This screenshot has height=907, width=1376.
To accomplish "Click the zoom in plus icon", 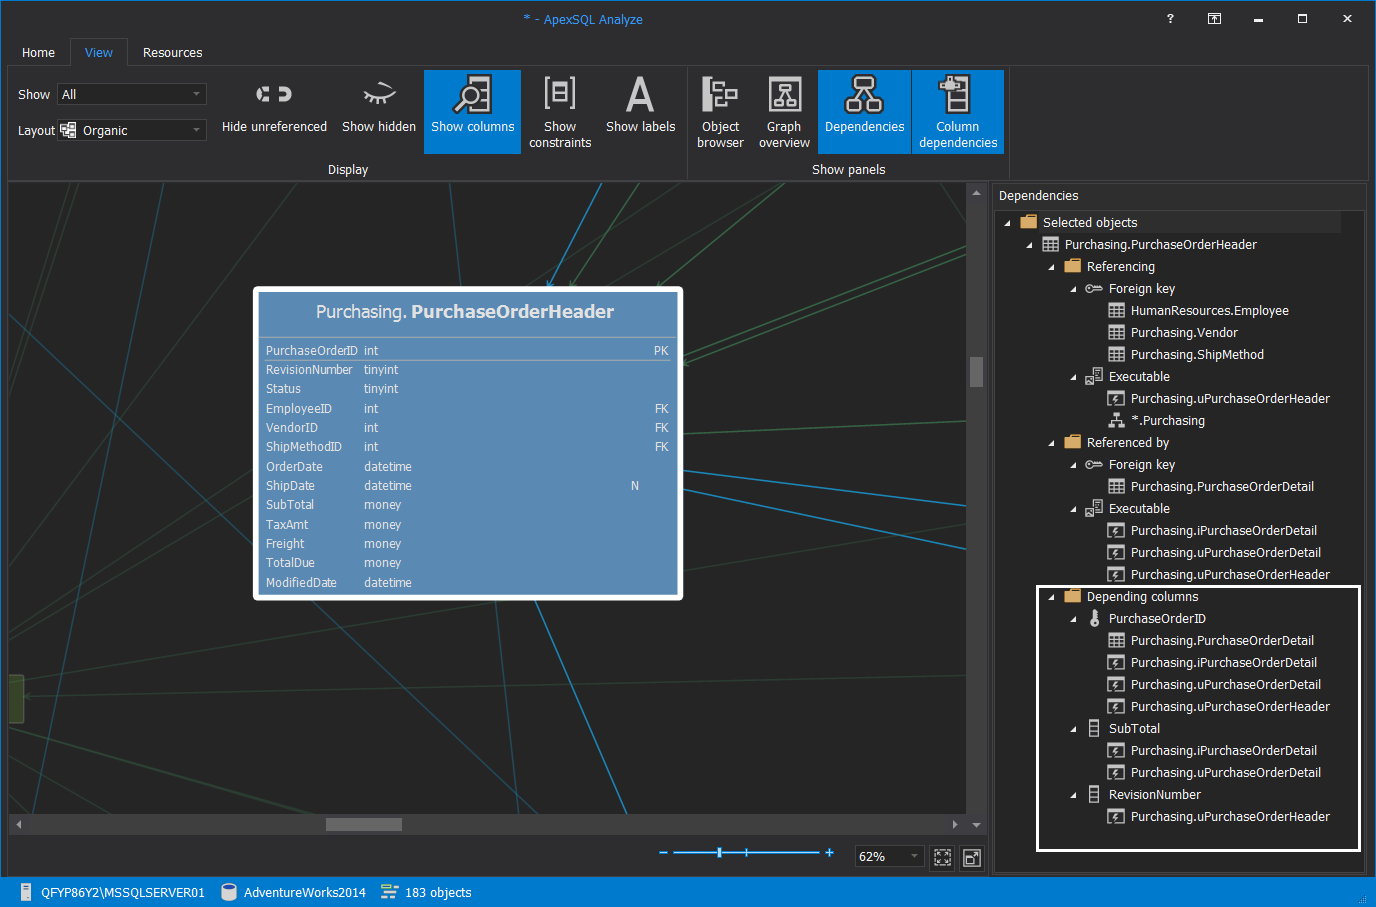I will [829, 853].
